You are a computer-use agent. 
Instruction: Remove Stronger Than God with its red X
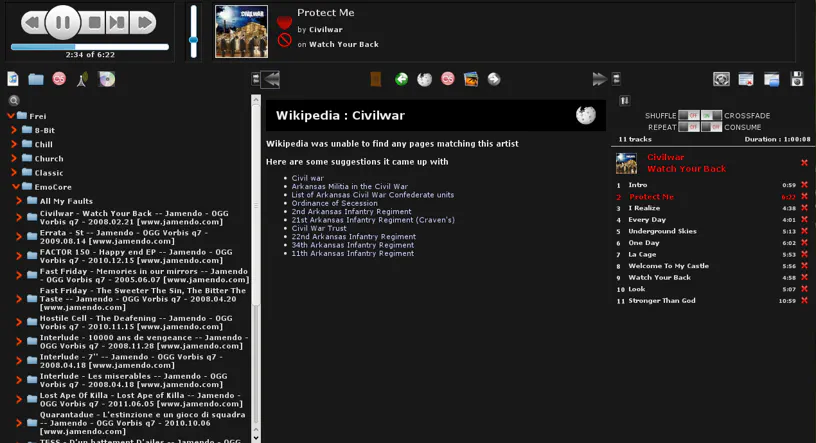tap(804, 300)
